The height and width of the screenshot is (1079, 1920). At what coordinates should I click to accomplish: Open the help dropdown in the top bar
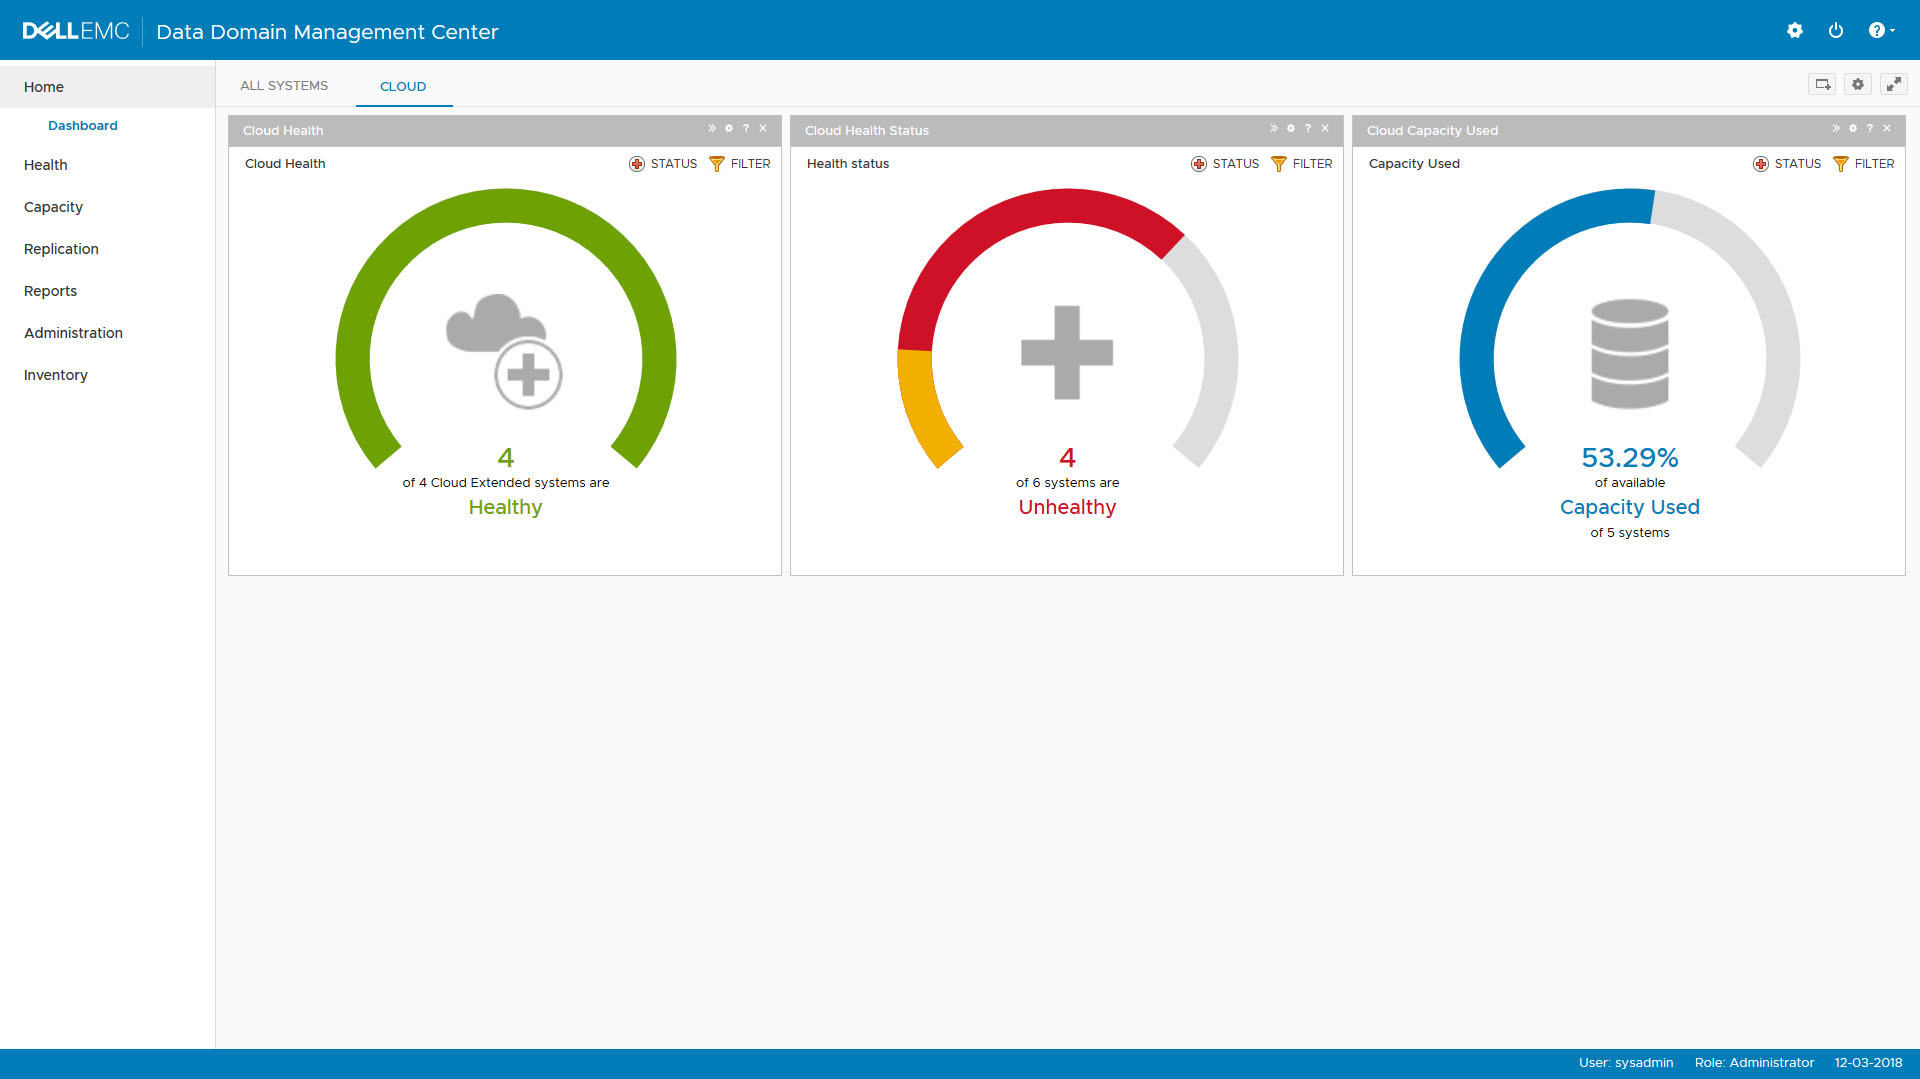tap(1879, 30)
